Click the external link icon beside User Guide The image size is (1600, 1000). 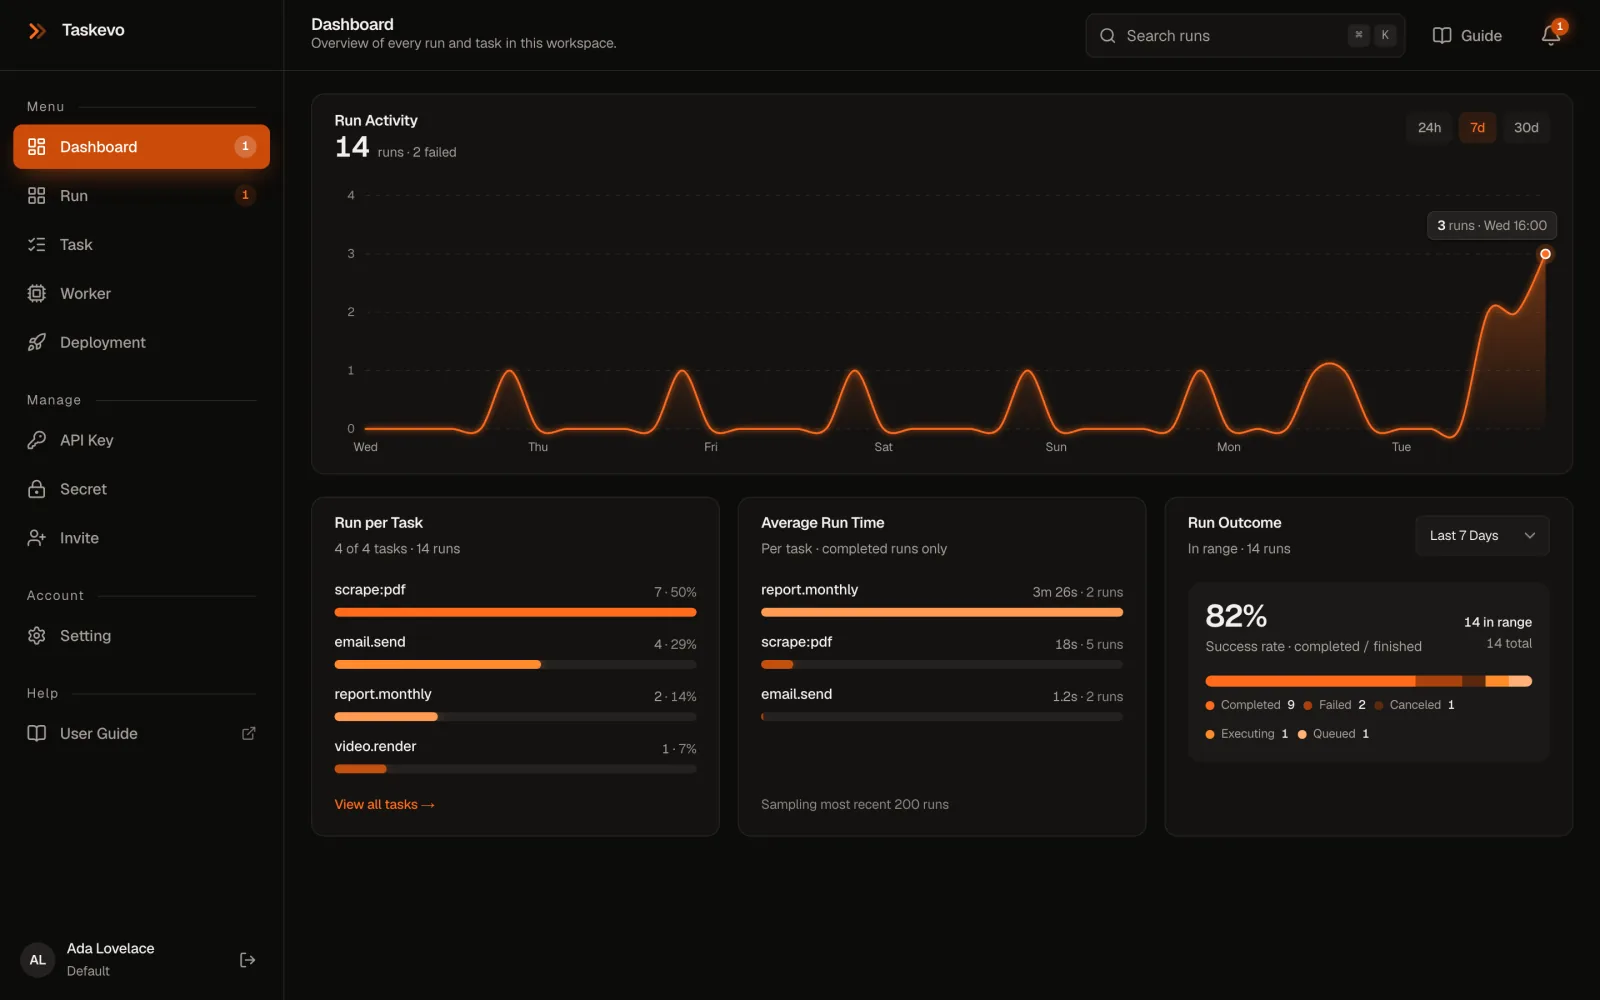point(249,734)
